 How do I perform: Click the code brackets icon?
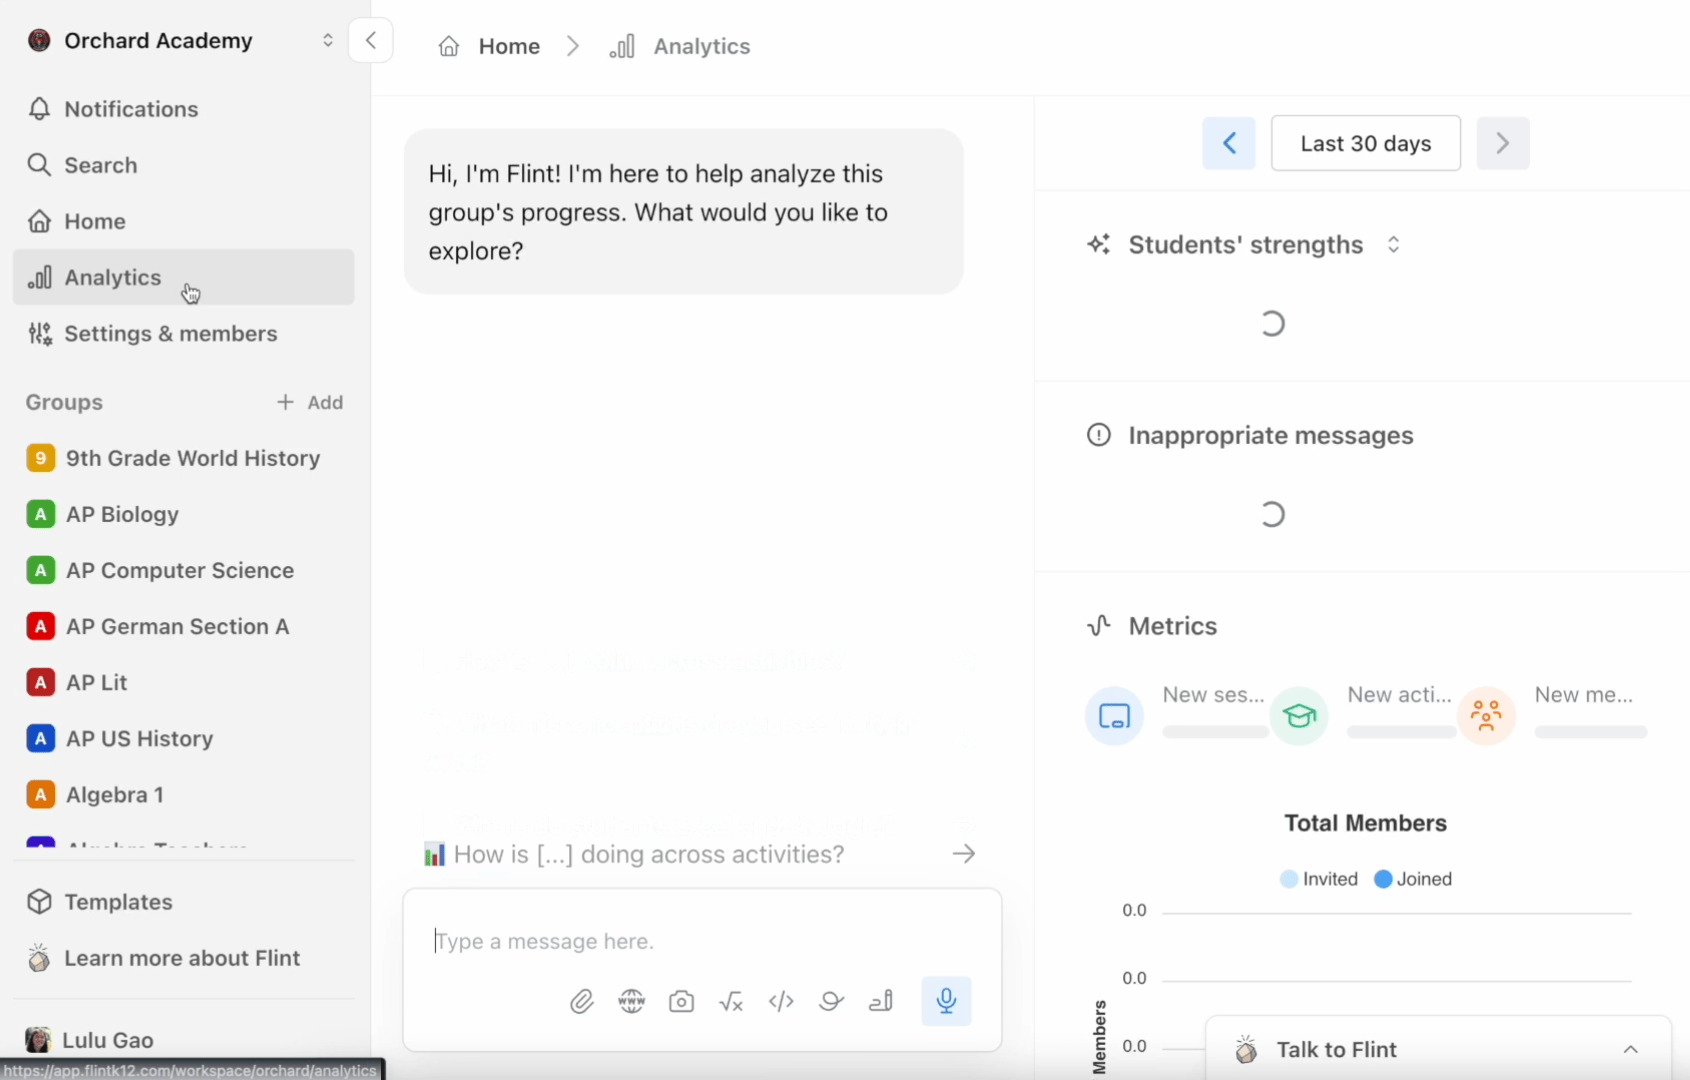point(781,1001)
